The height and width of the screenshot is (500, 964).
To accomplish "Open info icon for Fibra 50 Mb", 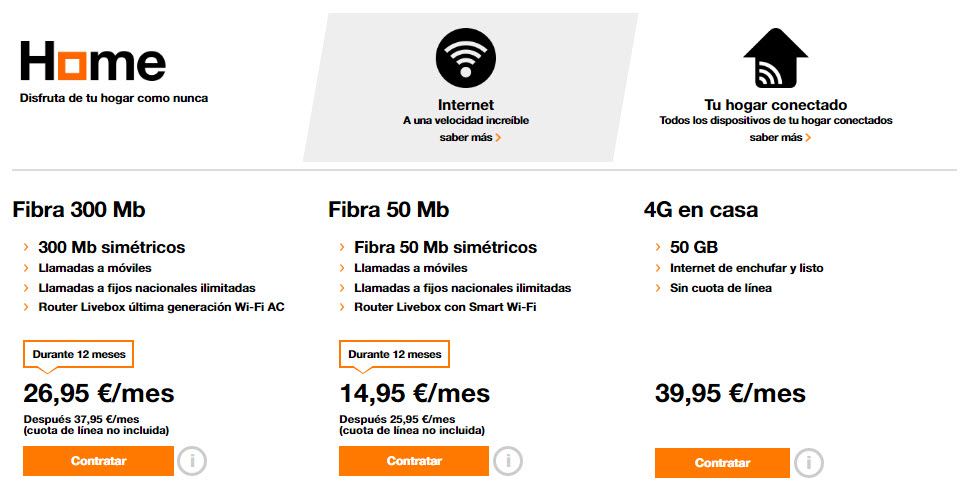I will (507, 461).
